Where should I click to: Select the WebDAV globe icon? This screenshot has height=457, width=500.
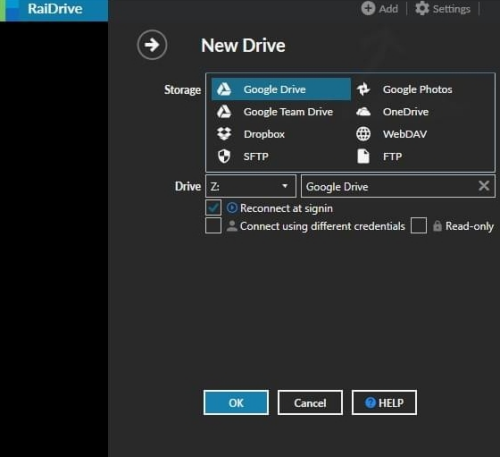363,134
